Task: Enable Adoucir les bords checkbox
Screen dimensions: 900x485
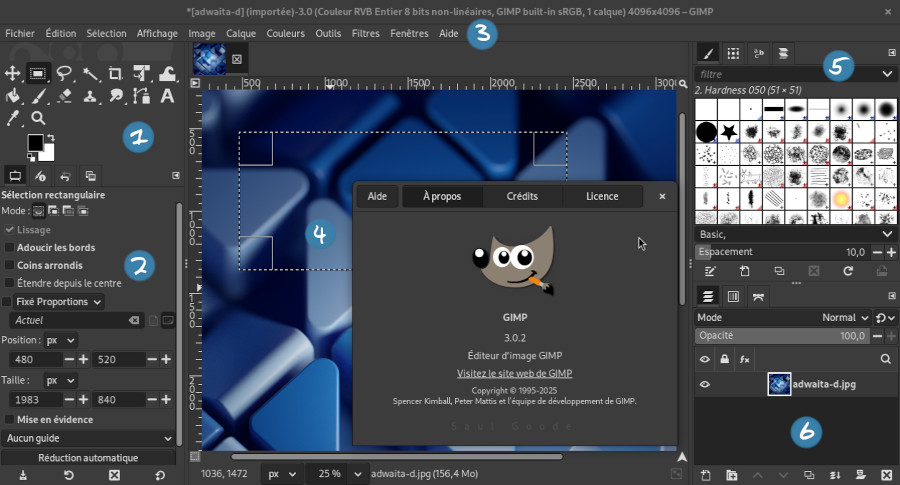Action: (x=9, y=247)
